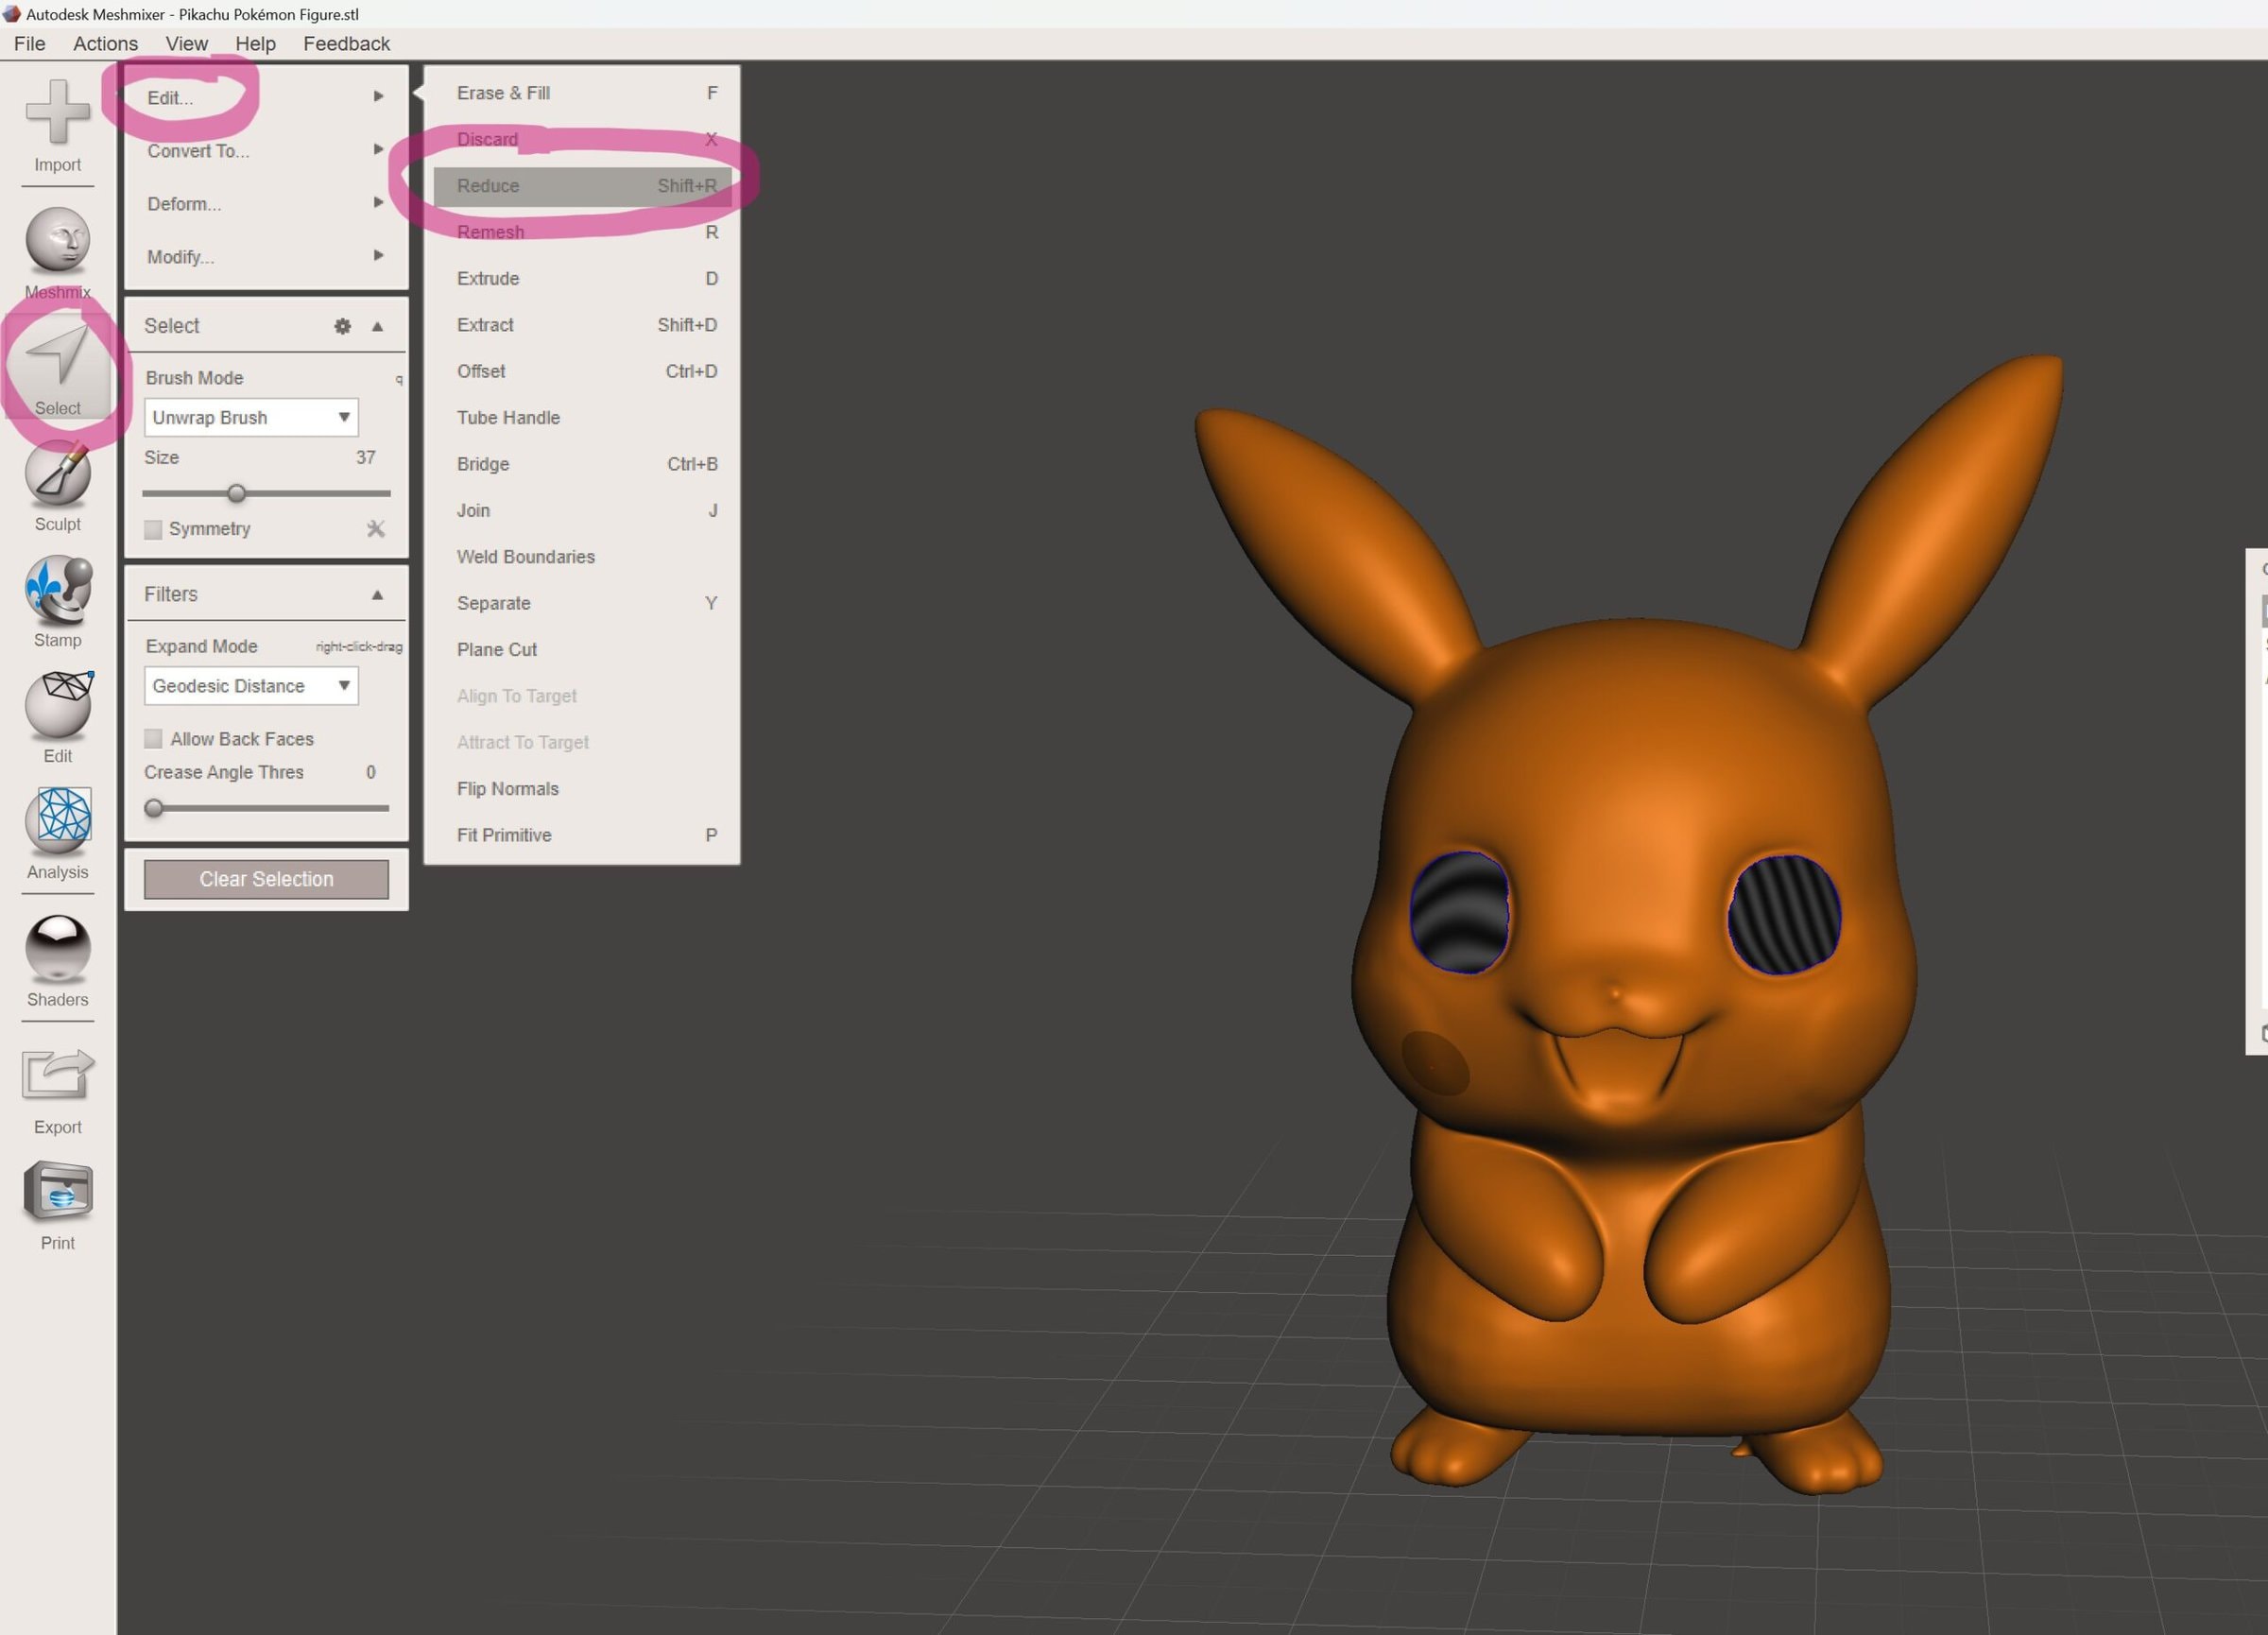
Task: Open the Print tool
Action: [57, 1191]
